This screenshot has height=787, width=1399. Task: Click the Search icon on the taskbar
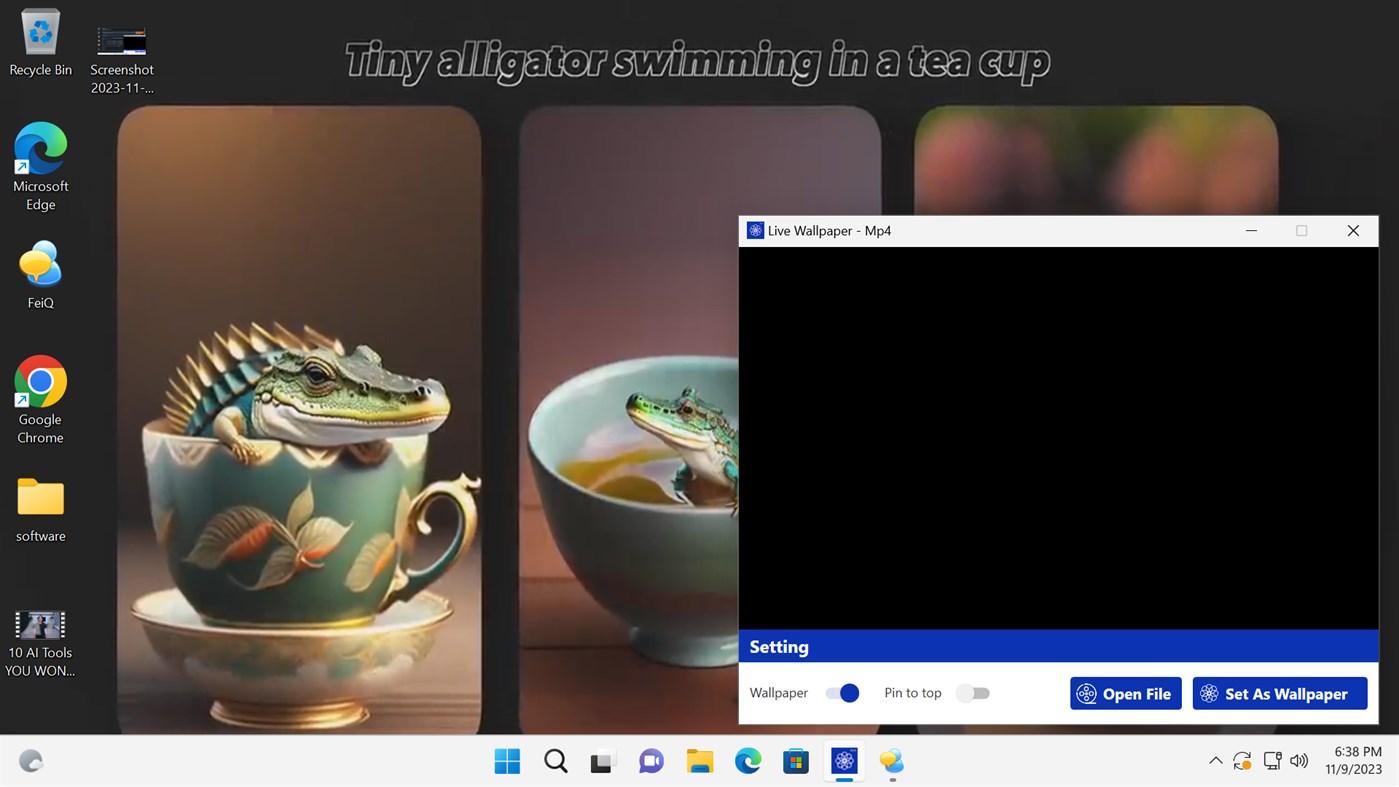click(x=555, y=760)
